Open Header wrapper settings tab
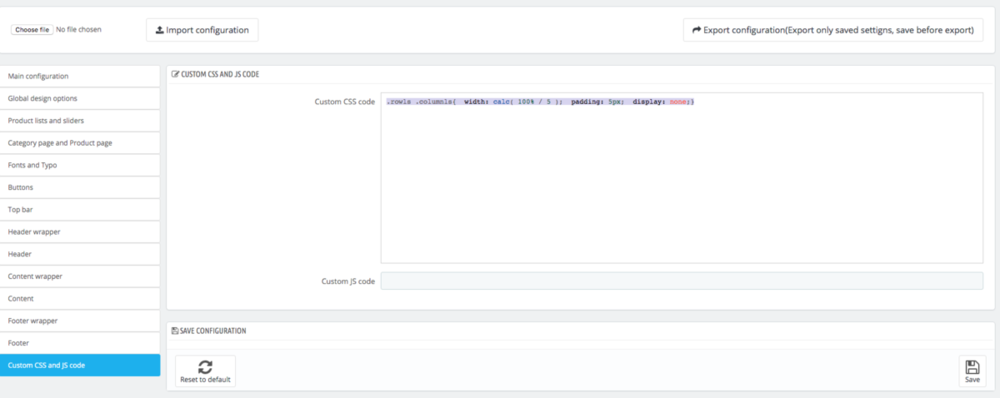The image size is (1000, 398). coord(80,232)
